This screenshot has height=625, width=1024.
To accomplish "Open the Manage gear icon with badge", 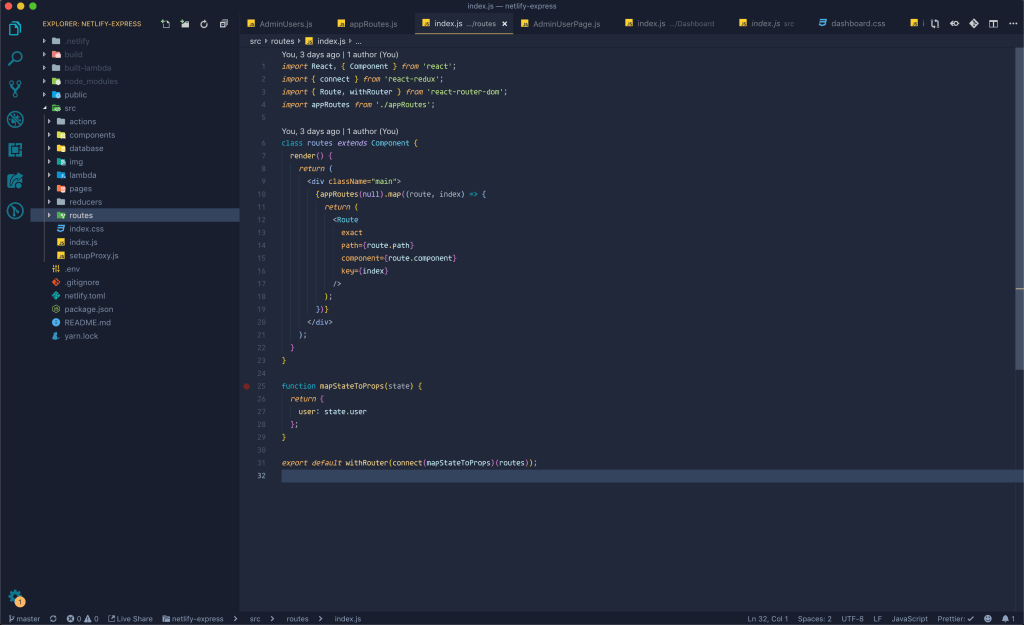I will point(16,597).
